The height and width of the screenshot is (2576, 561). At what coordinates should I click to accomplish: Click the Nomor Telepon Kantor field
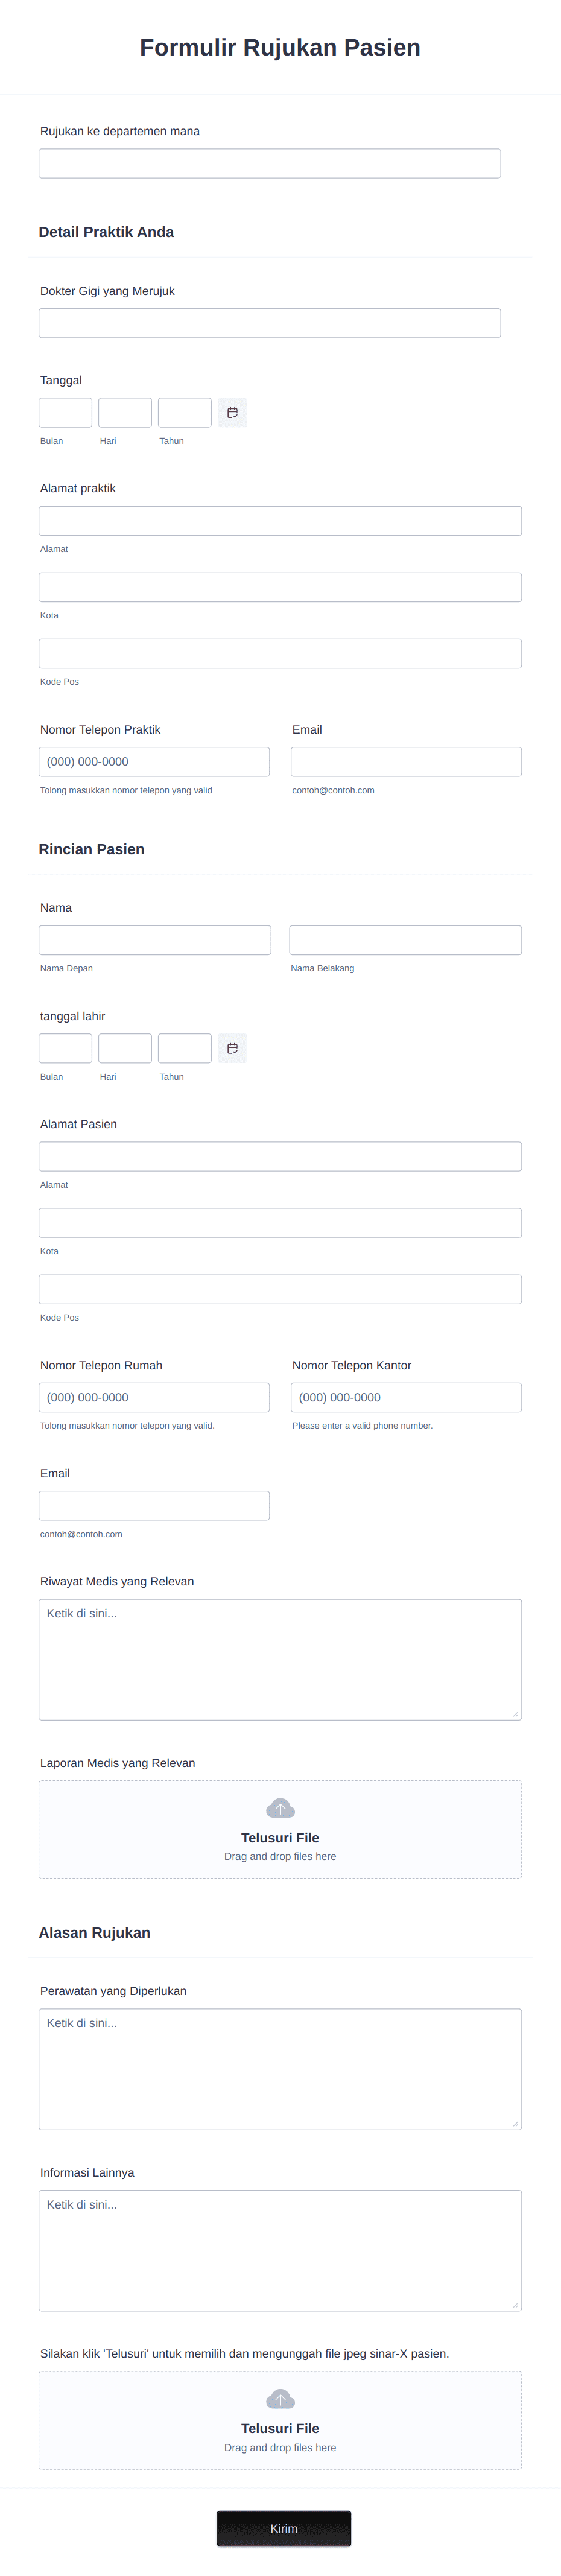tap(406, 1397)
